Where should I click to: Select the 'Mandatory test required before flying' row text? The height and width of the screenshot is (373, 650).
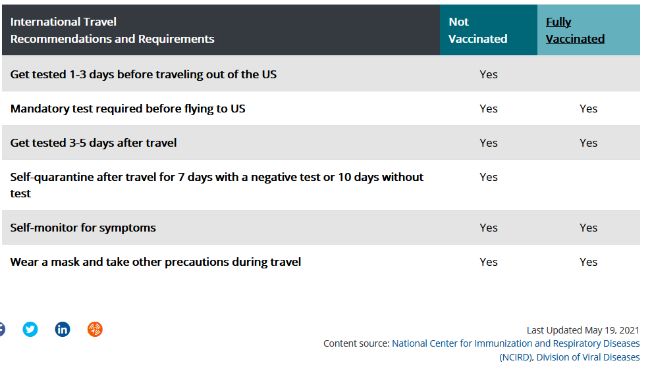pos(128,109)
